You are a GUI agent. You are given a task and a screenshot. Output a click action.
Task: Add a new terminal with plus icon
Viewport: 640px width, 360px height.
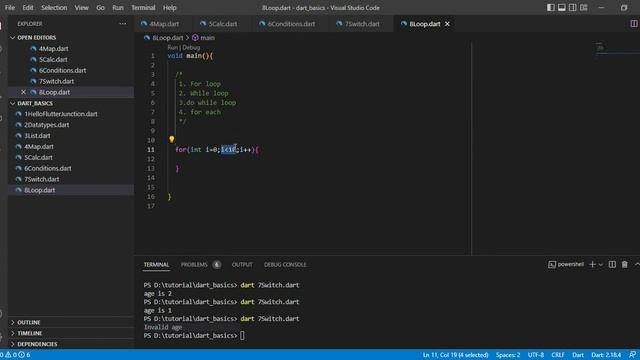pyautogui.click(x=592, y=264)
